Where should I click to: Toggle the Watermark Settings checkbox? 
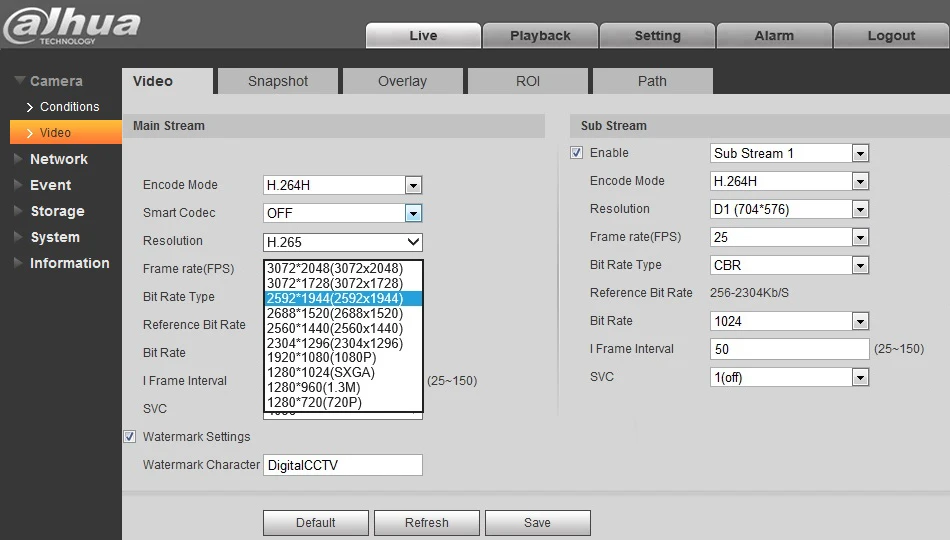click(x=130, y=436)
